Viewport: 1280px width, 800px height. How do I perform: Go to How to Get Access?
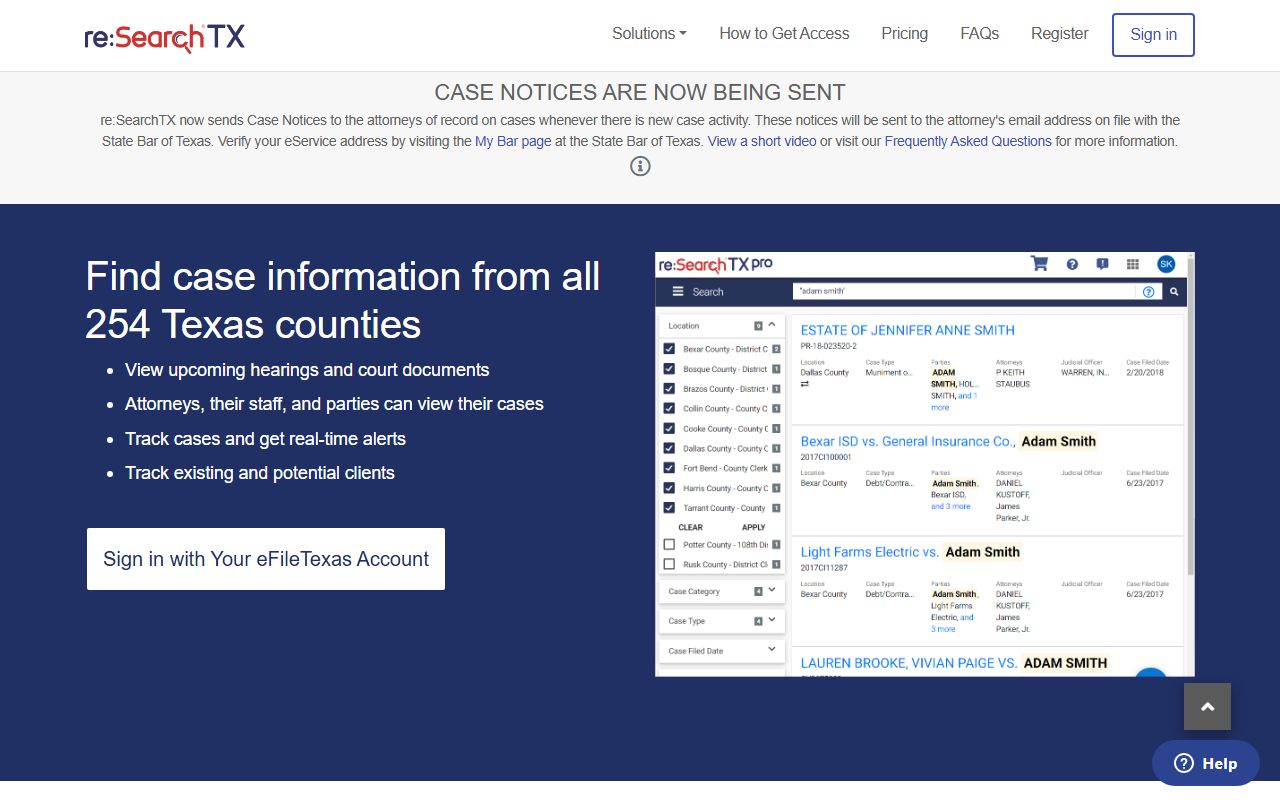coord(784,34)
